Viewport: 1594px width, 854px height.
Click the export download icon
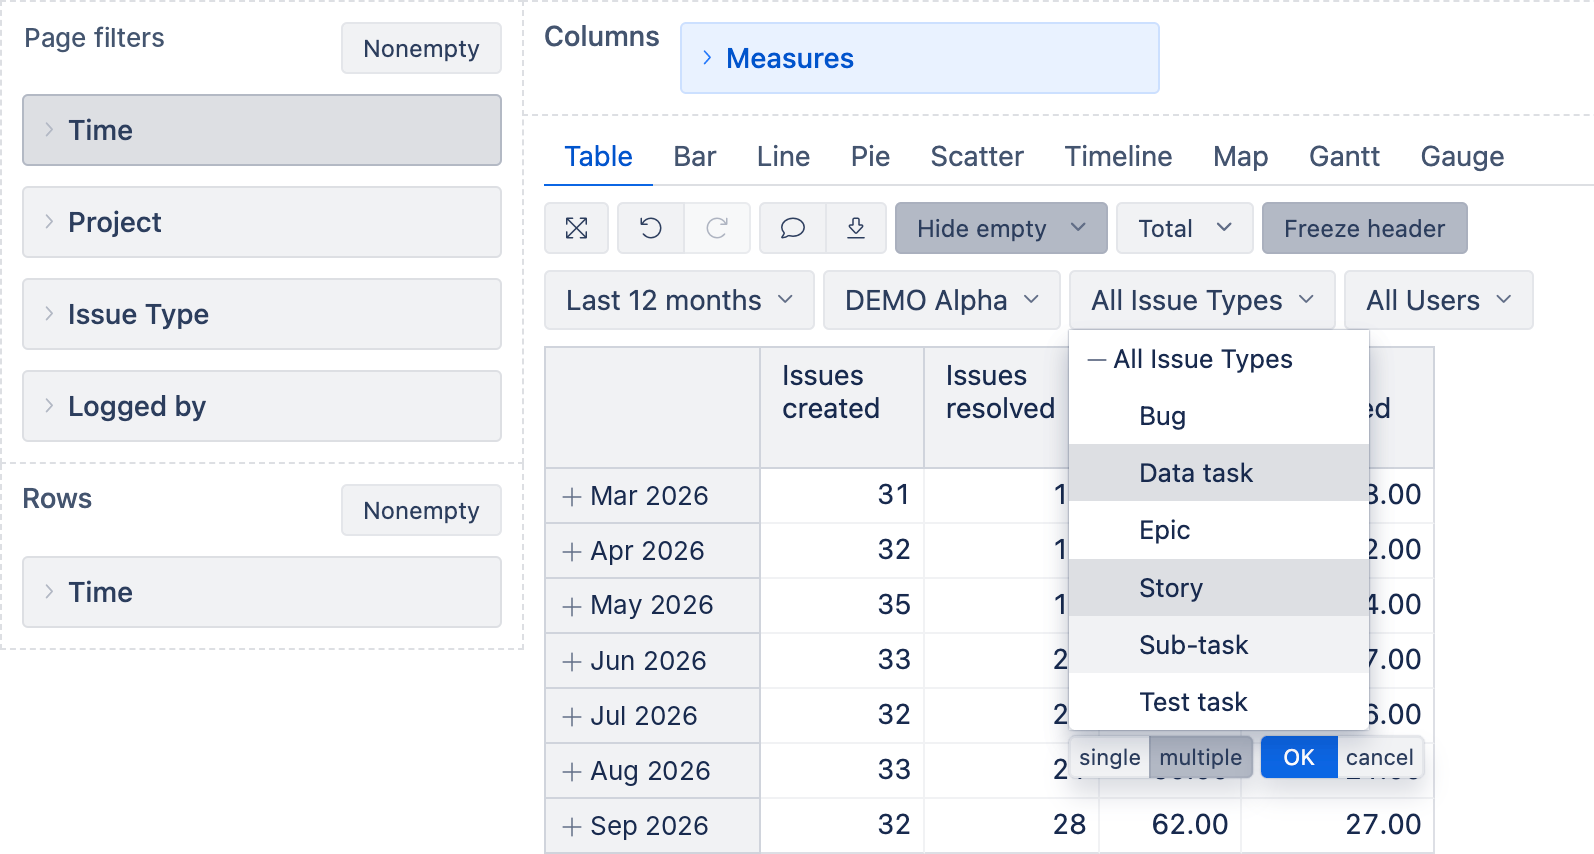pyautogui.click(x=856, y=228)
